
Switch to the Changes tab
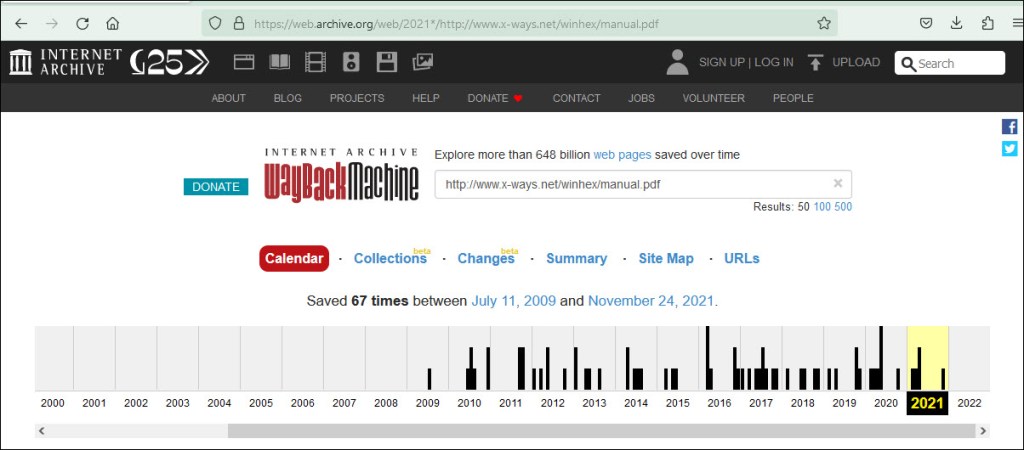(486, 259)
